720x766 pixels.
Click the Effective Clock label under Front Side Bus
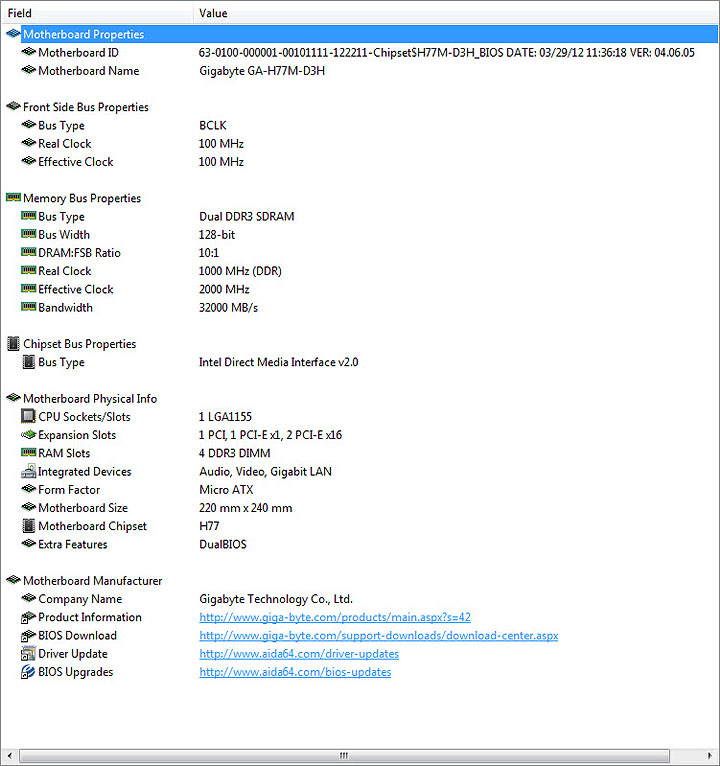click(76, 162)
